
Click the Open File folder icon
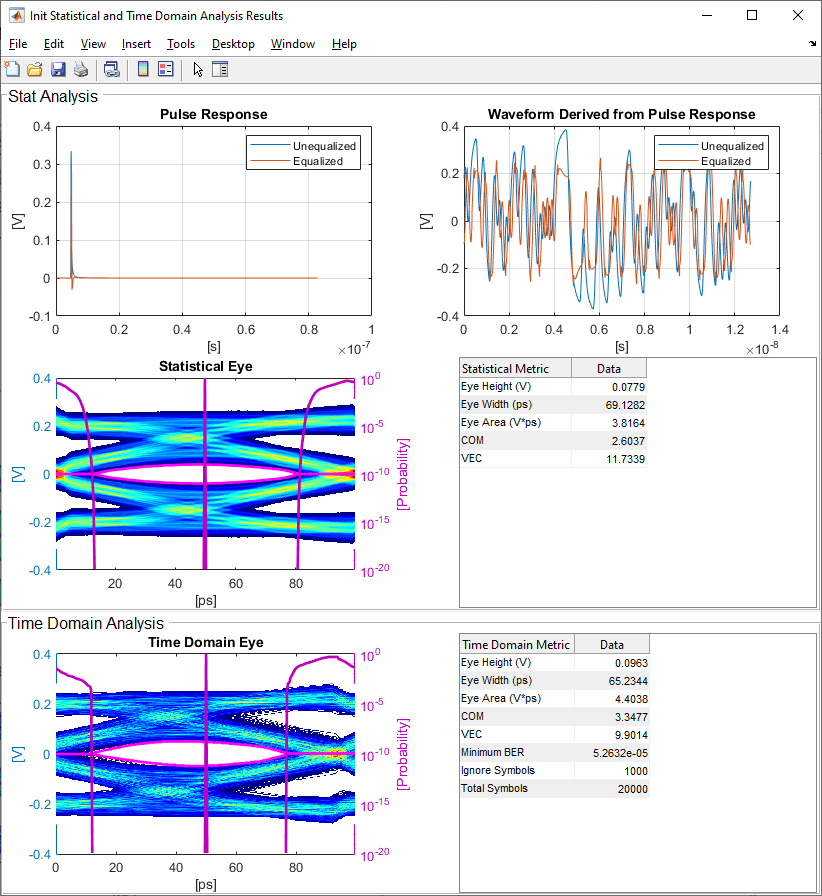coord(35,69)
